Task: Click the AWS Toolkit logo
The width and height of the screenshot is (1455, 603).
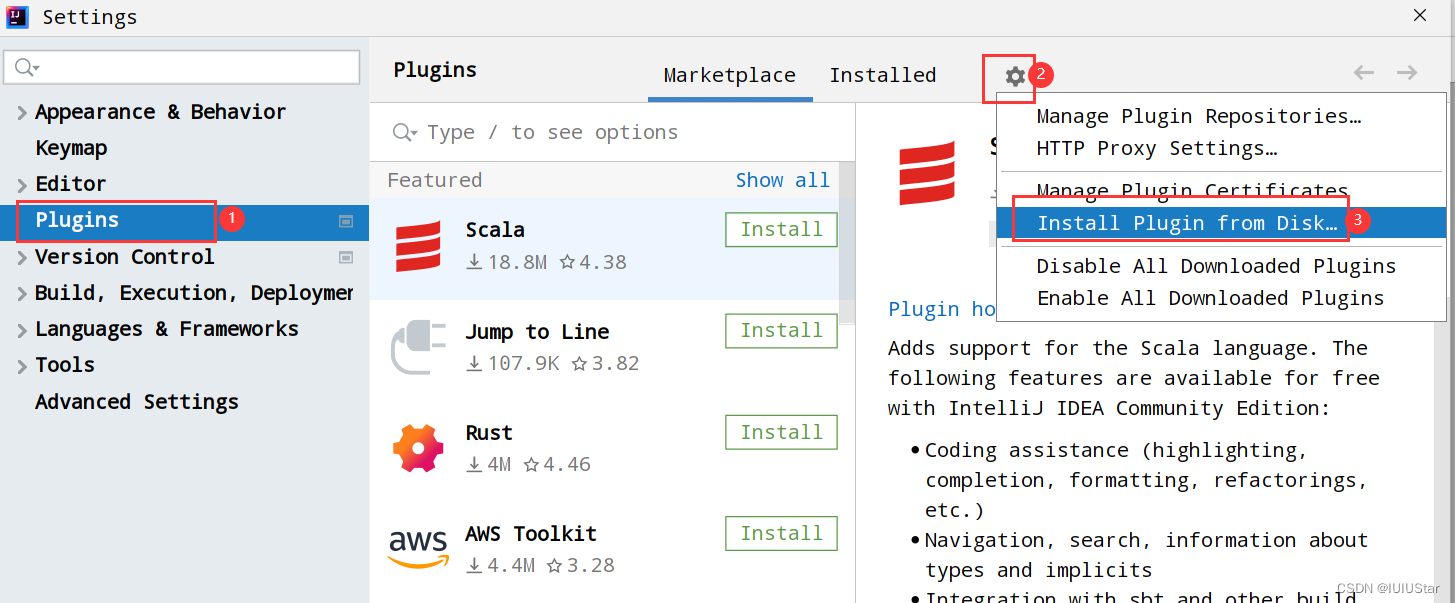Action: pos(418,548)
